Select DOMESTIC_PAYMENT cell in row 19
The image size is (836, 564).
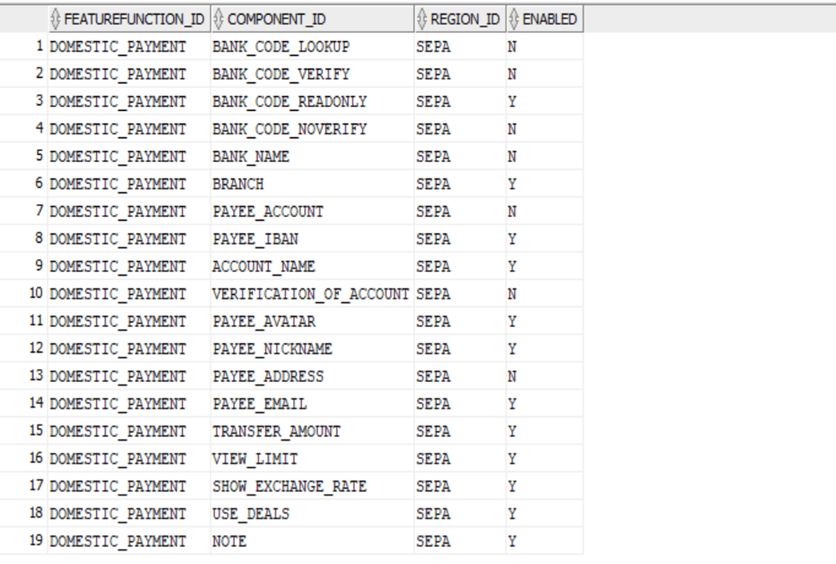point(129,541)
